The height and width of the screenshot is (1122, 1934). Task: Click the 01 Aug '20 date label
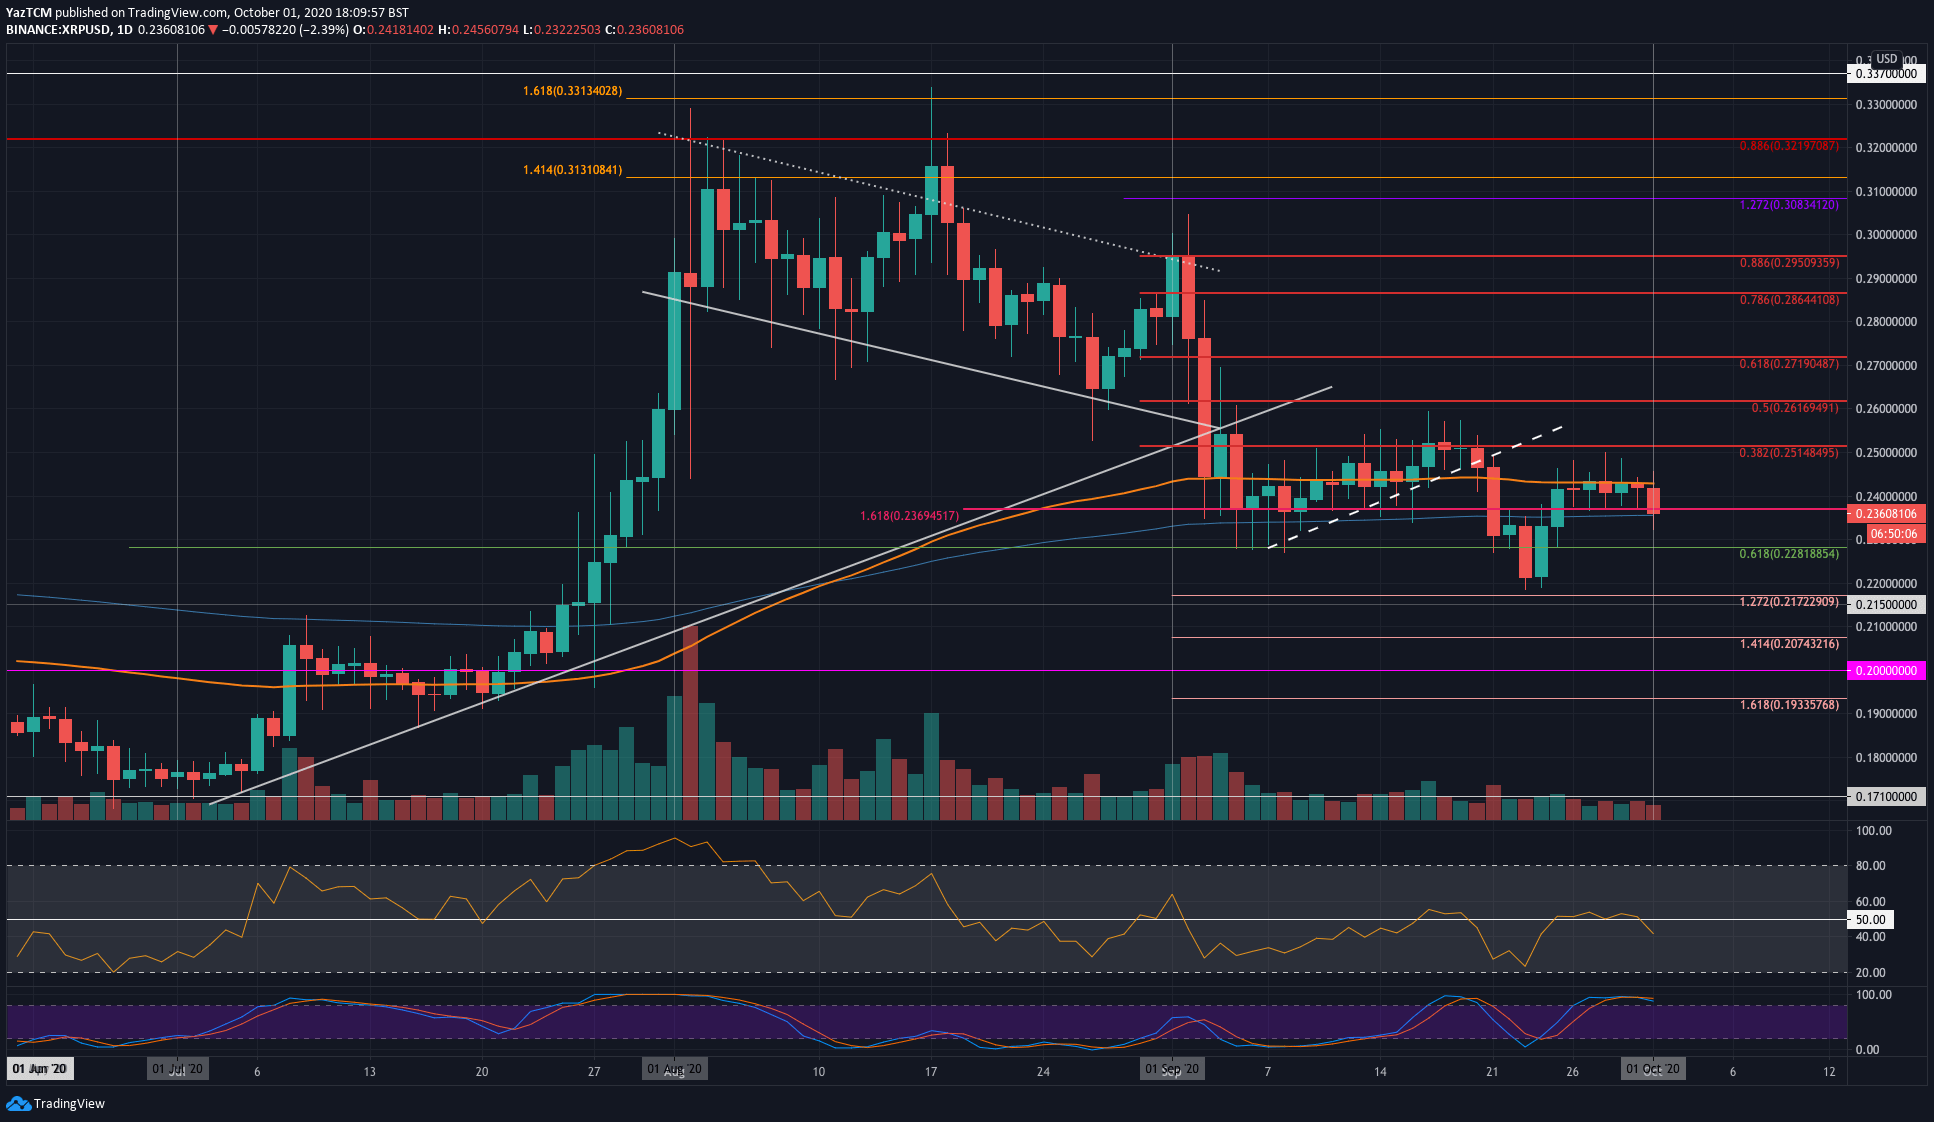pyautogui.click(x=675, y=1069)
